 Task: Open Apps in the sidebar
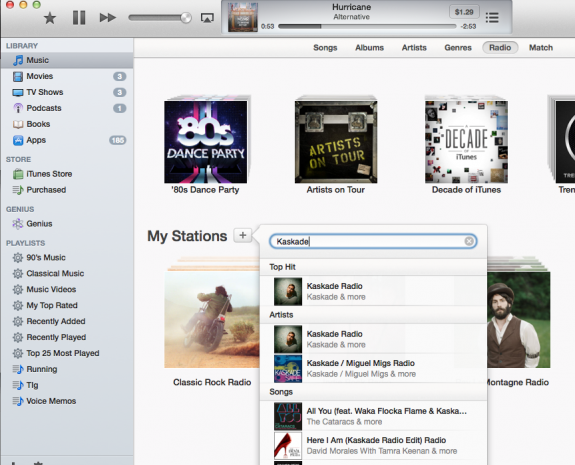pos(67,140)
